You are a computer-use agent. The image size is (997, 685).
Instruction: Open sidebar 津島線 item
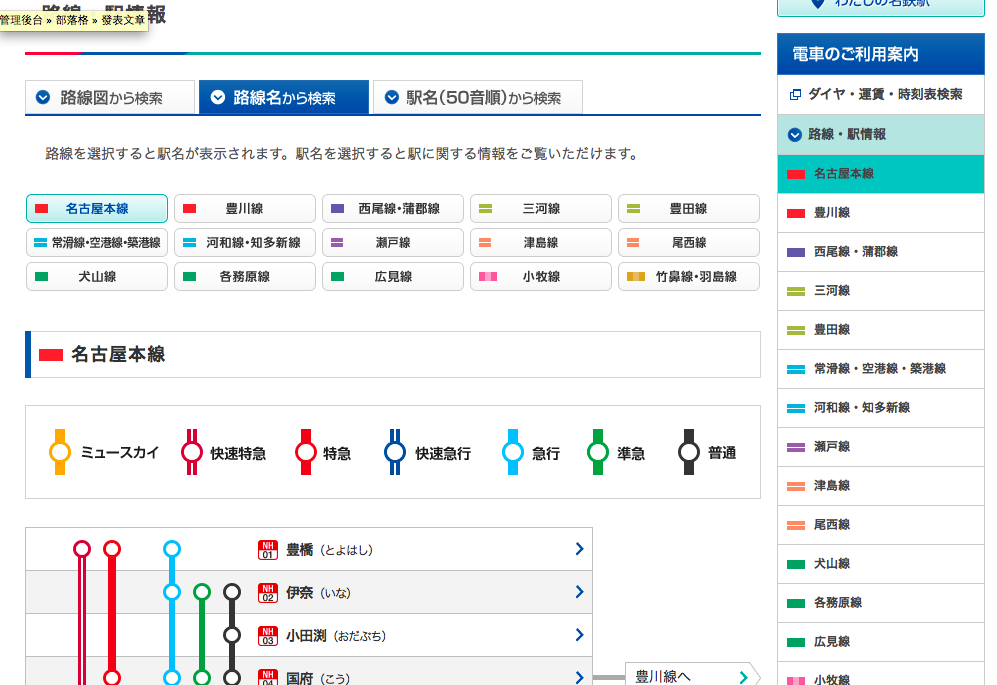[881, 486]
